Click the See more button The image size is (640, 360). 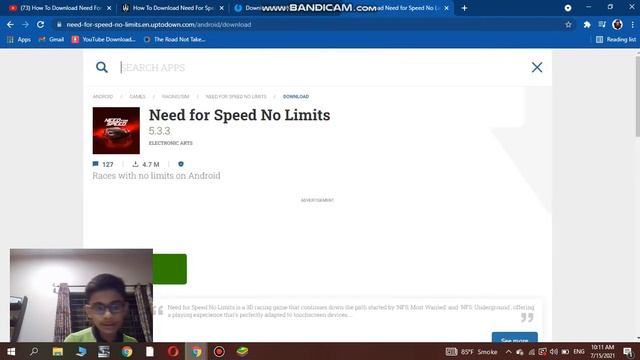point(515,338)
